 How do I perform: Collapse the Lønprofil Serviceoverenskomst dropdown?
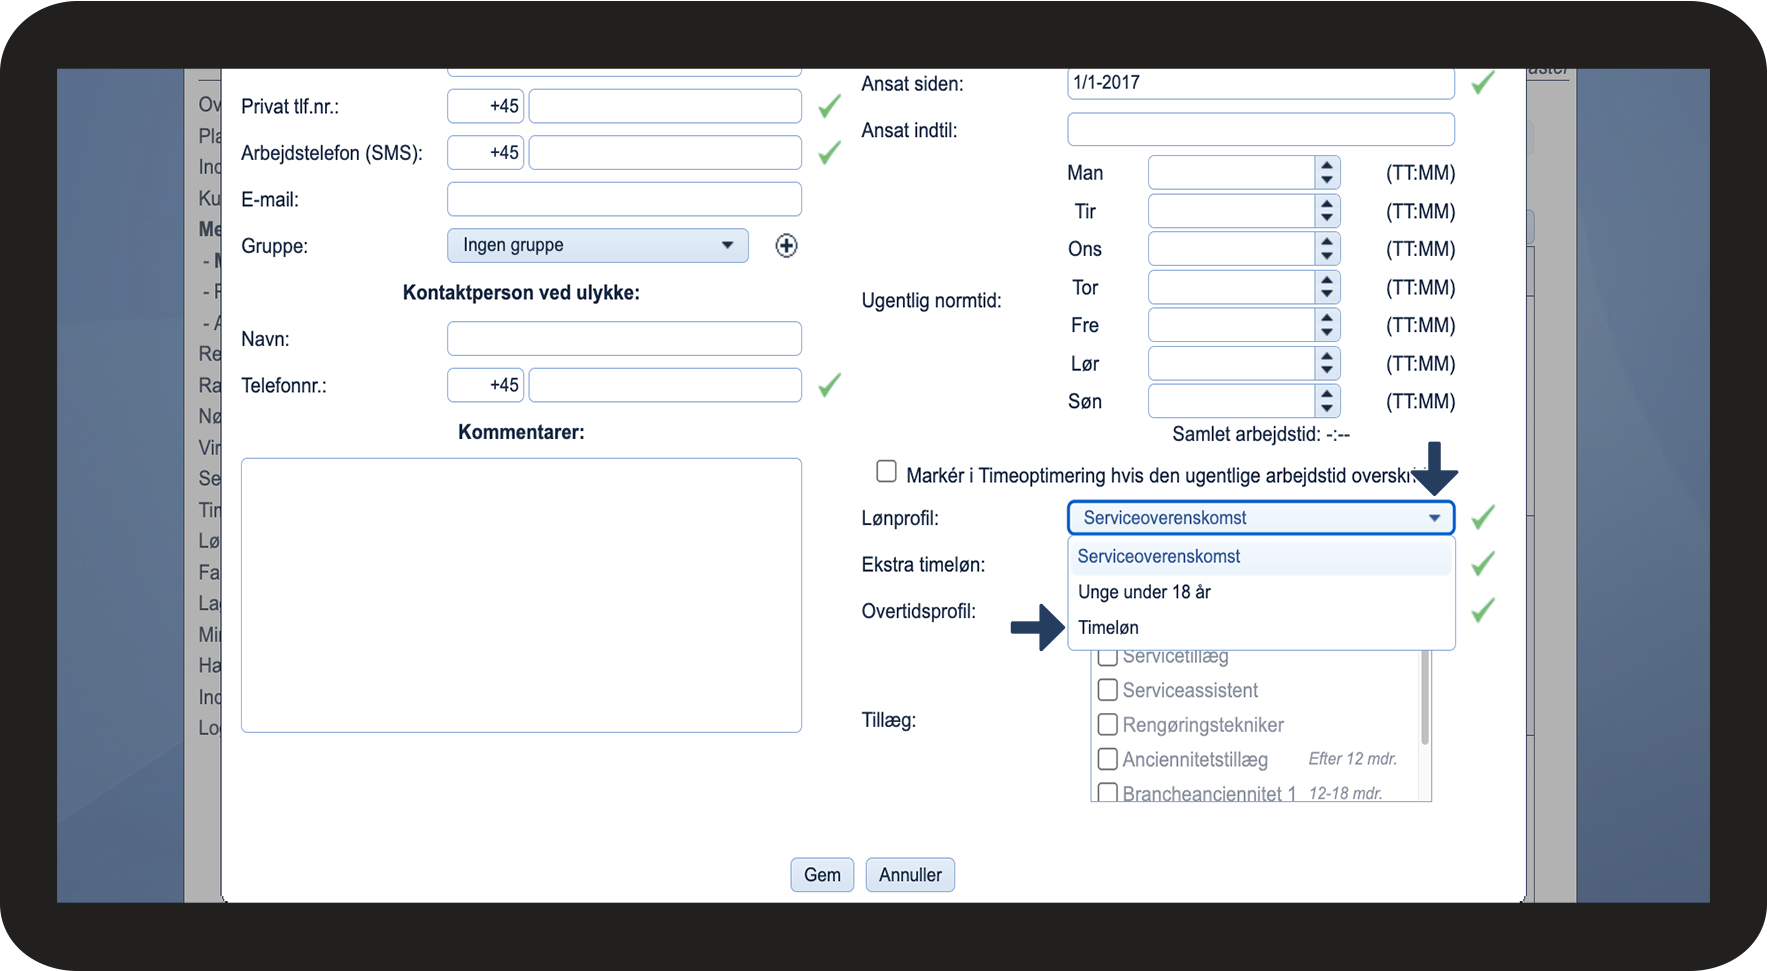point(1261,518)
